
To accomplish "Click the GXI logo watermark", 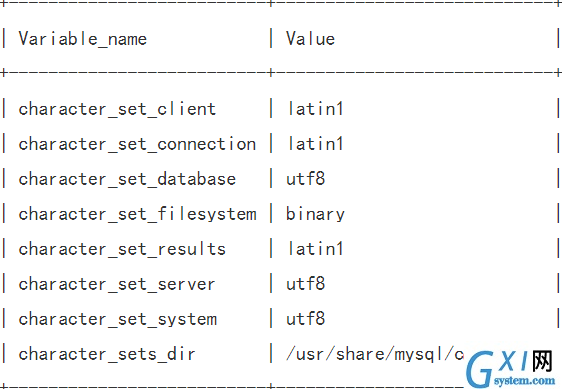I will pos(511,367).
